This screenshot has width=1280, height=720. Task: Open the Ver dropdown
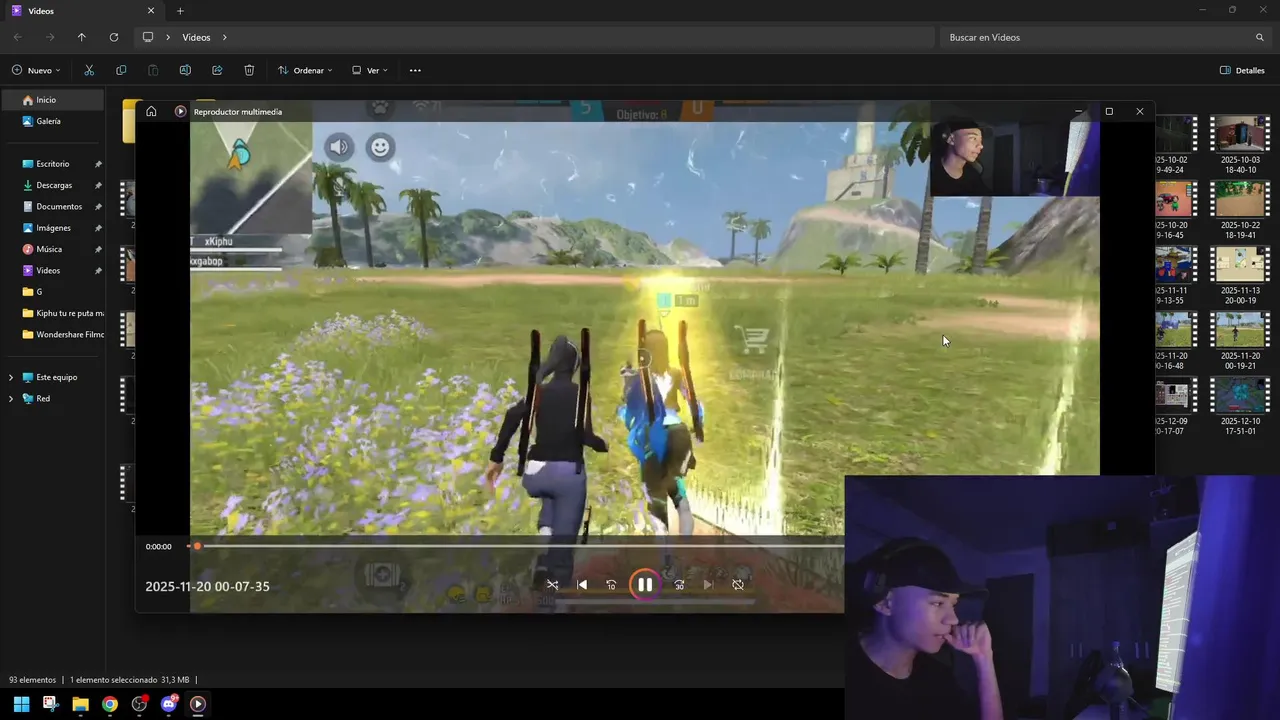(370, 70)
